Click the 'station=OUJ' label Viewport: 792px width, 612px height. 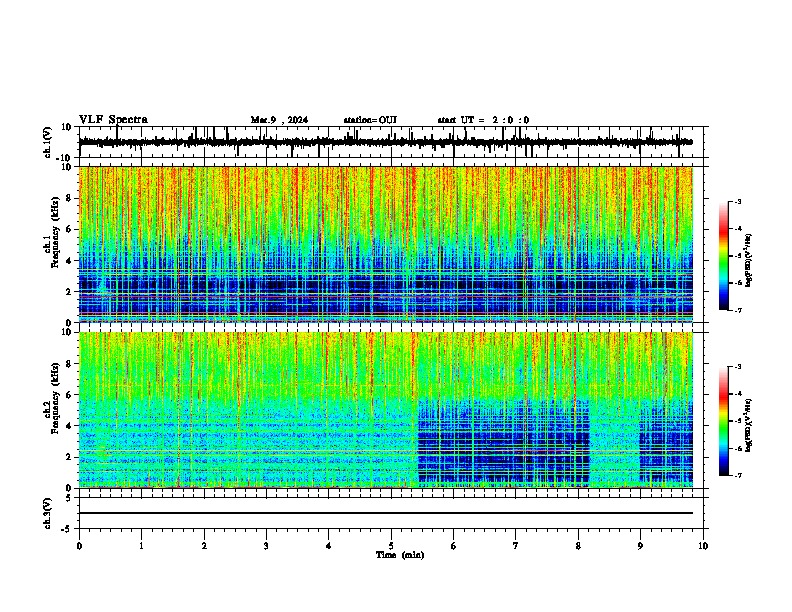tap(370, 120)
